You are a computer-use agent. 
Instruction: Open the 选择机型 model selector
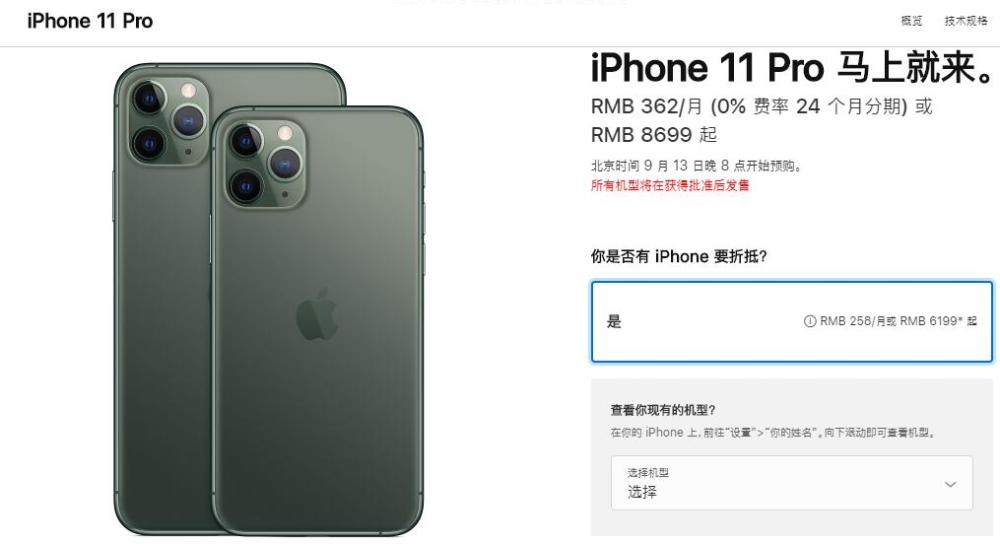tap(791, 483)
